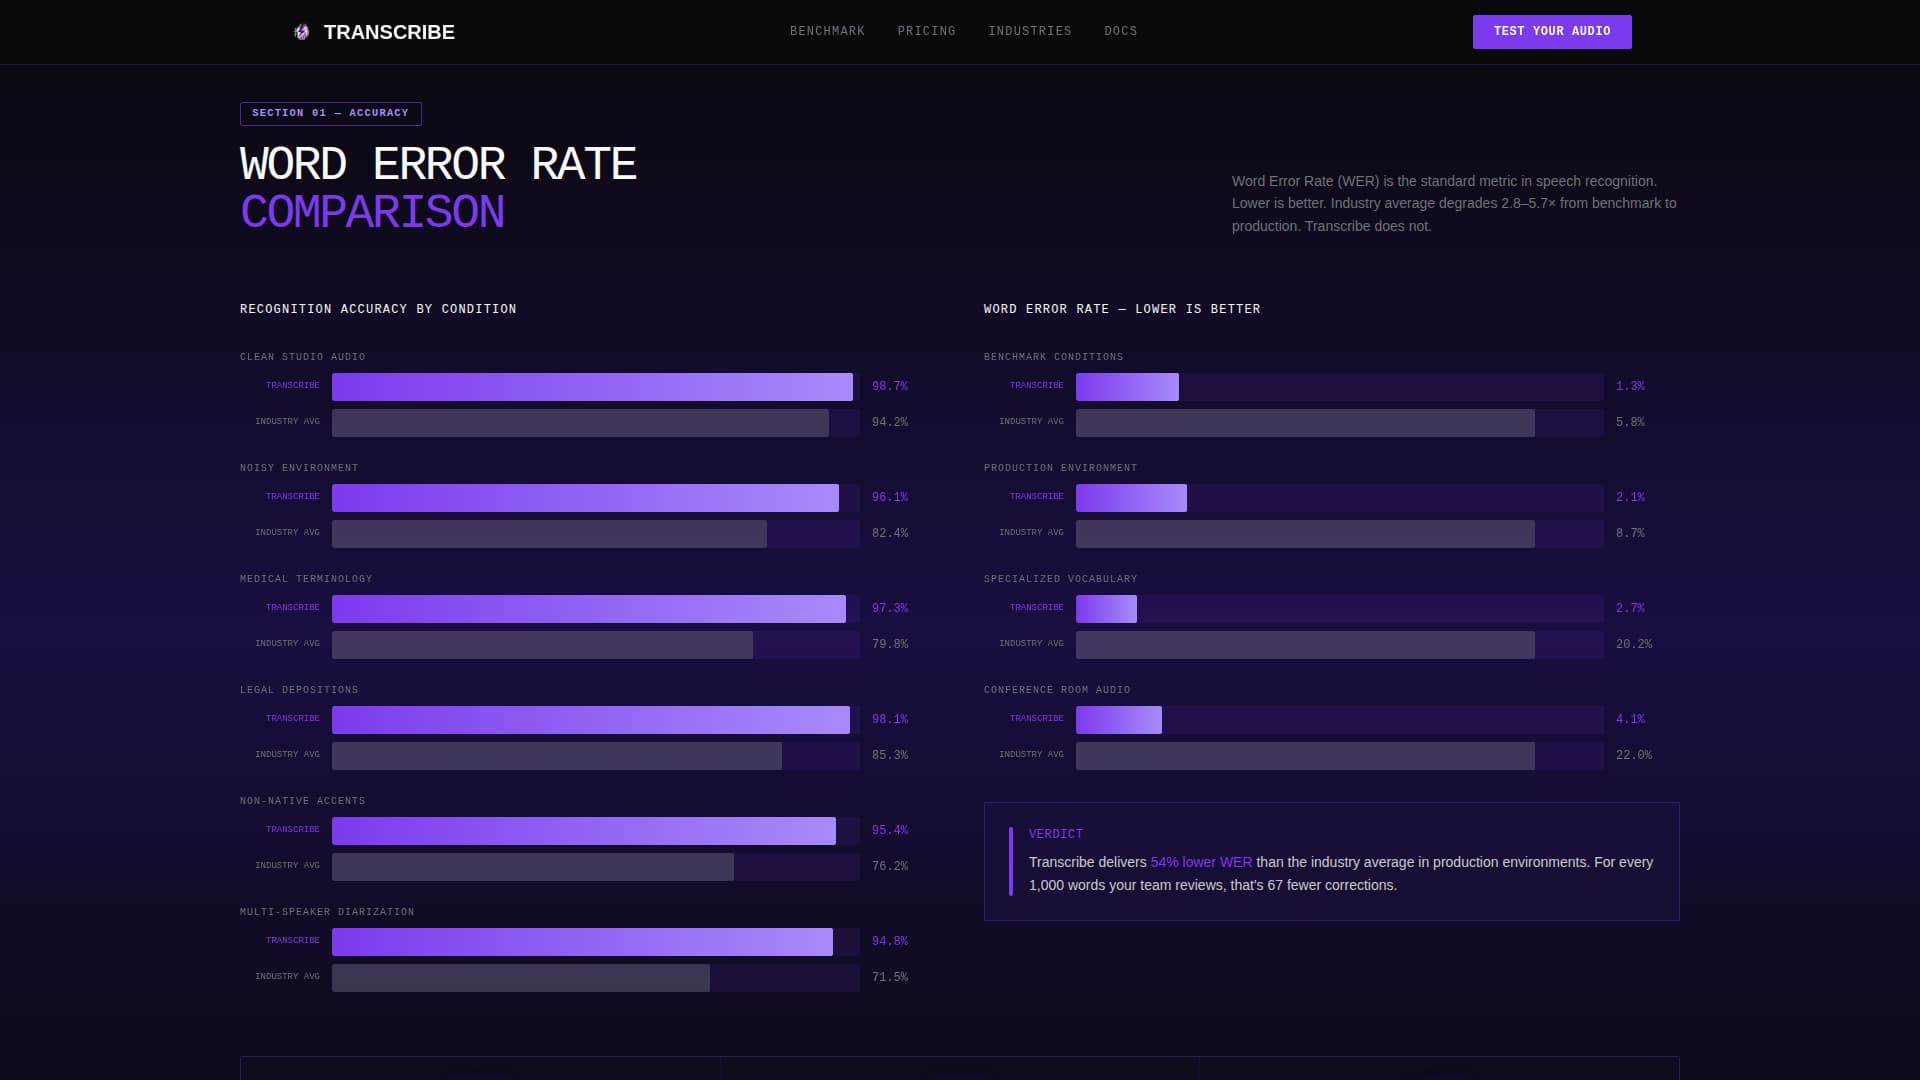Click the 94.8% accuracy value
This screenshot has width=1920, height=1080.
coord(889,941)
